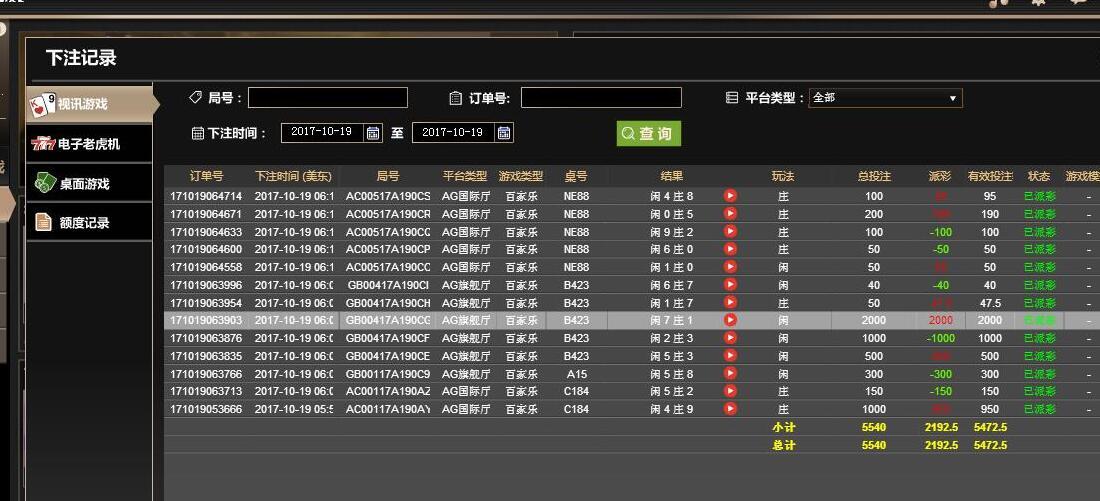Click replay icon for order 171019053666
The height and width of the screenshot is (501, 1100).
pyautogui.click(x=730, y=409)
